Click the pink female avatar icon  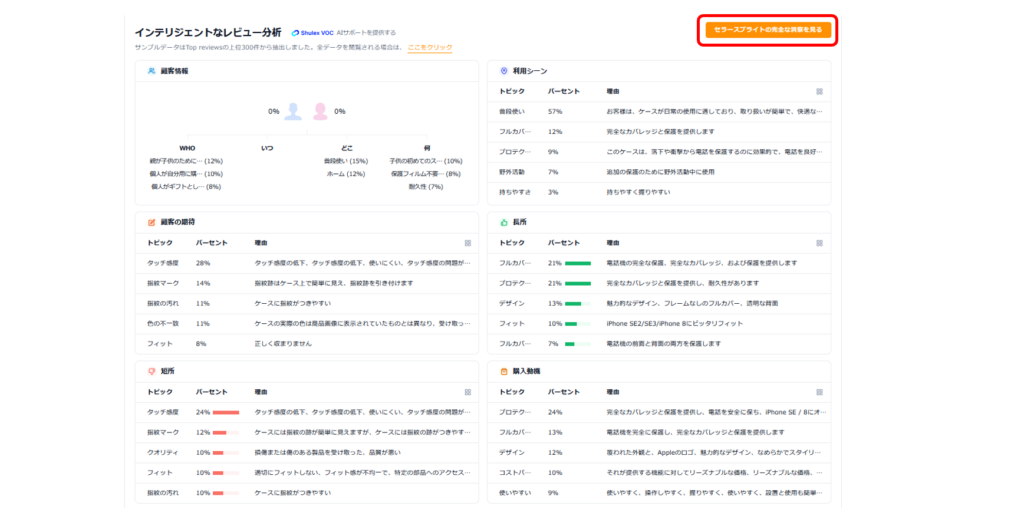point(321,111)
